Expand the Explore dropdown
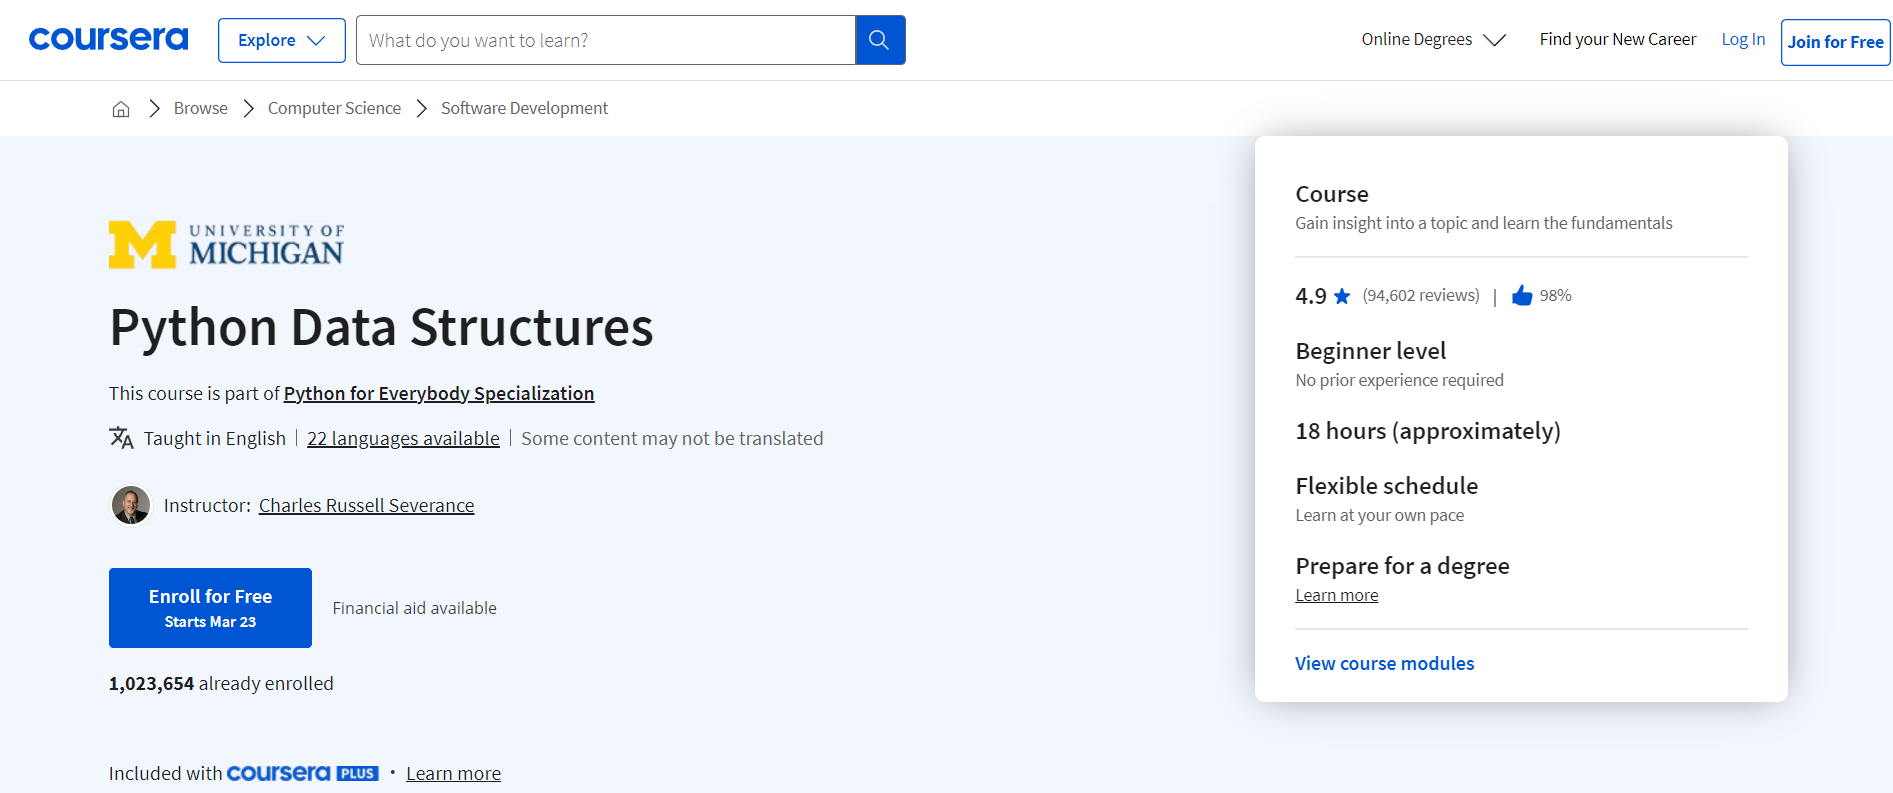1893x793 pixels. (x=282, y=40)
